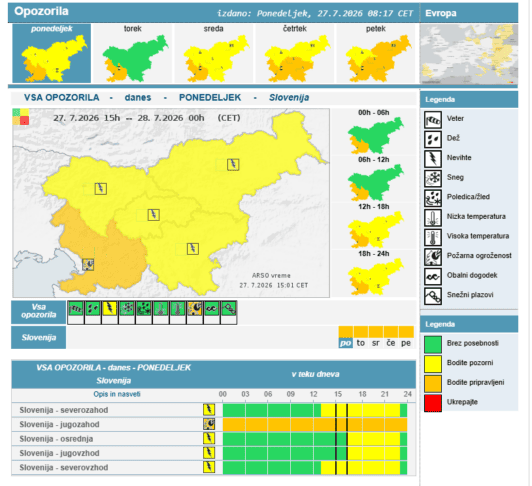Open the Evropa warnings map
The height and width of the screenshot is (486, 532).
click(x=469, y=54)
